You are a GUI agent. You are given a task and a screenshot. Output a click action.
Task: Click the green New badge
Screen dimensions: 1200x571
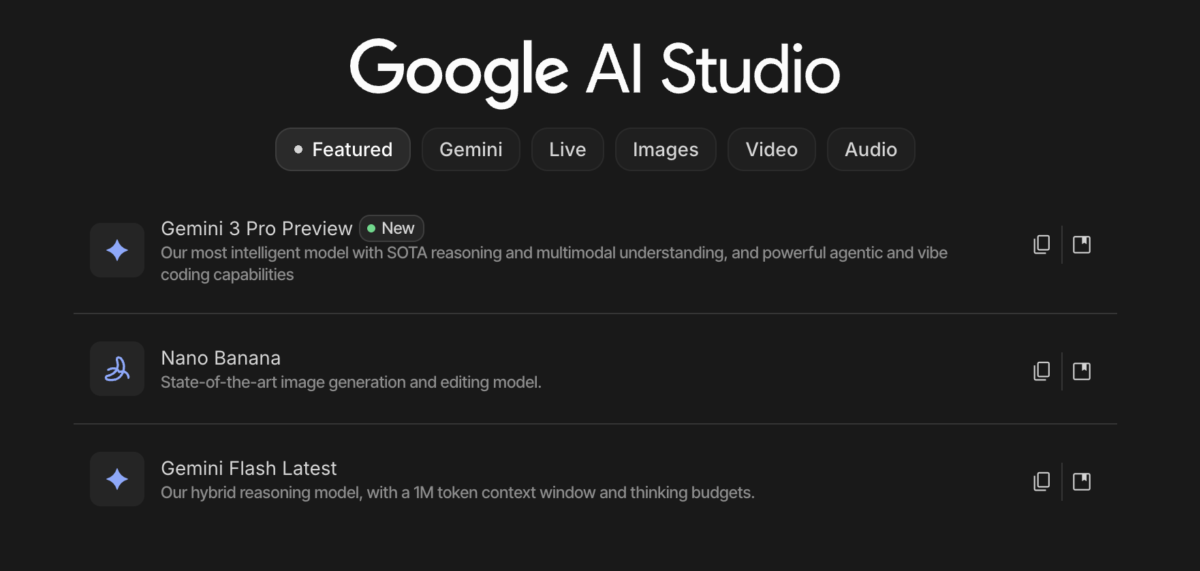click(x=392, y=228)
